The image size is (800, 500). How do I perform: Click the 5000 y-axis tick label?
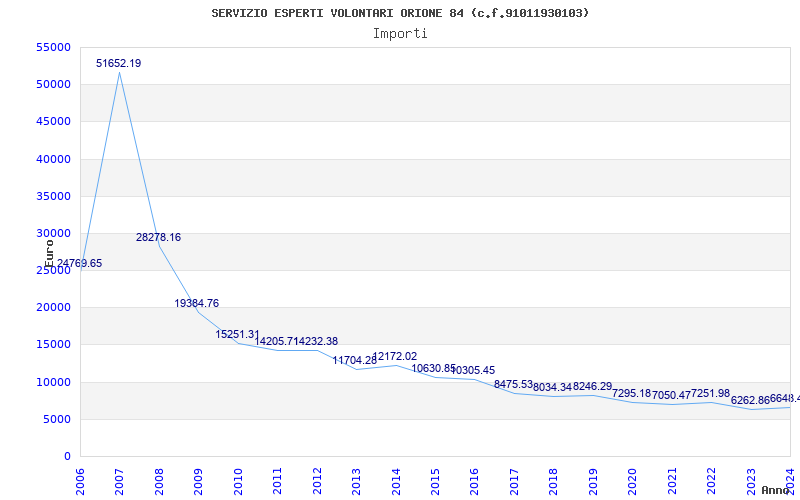tap(57, 419)
